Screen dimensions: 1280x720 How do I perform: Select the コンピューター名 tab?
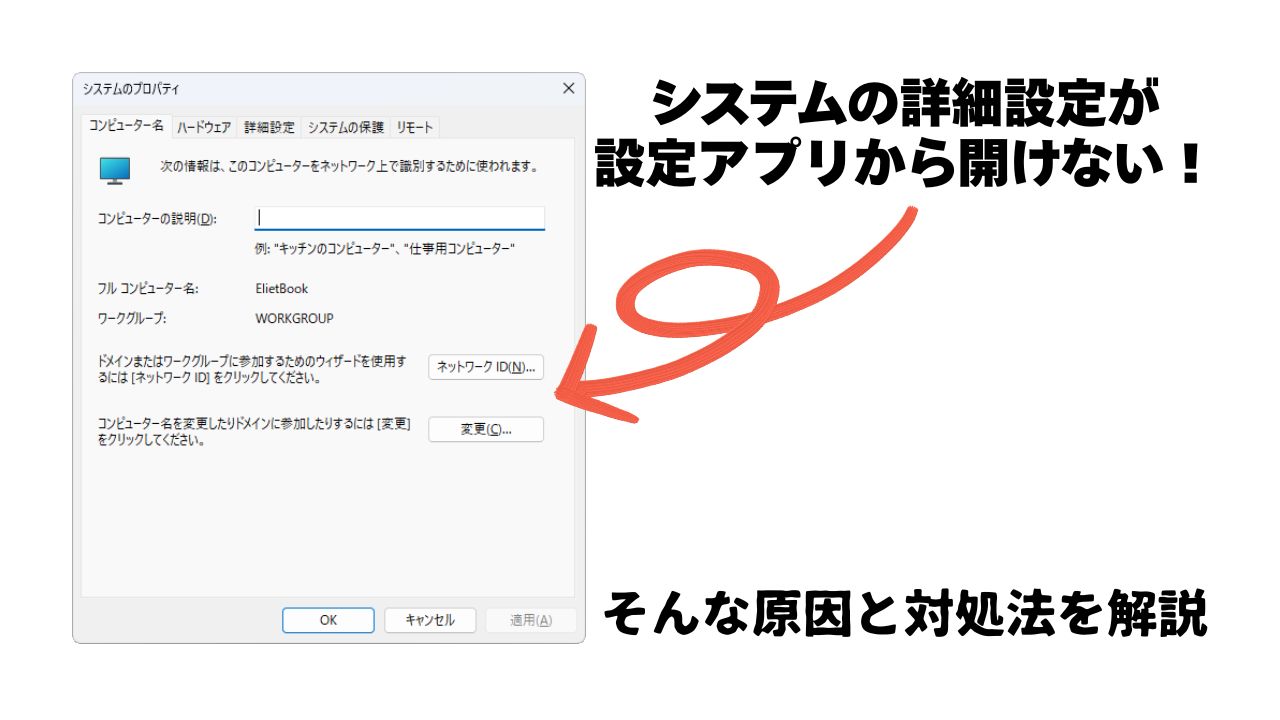[x=126, y=126]
